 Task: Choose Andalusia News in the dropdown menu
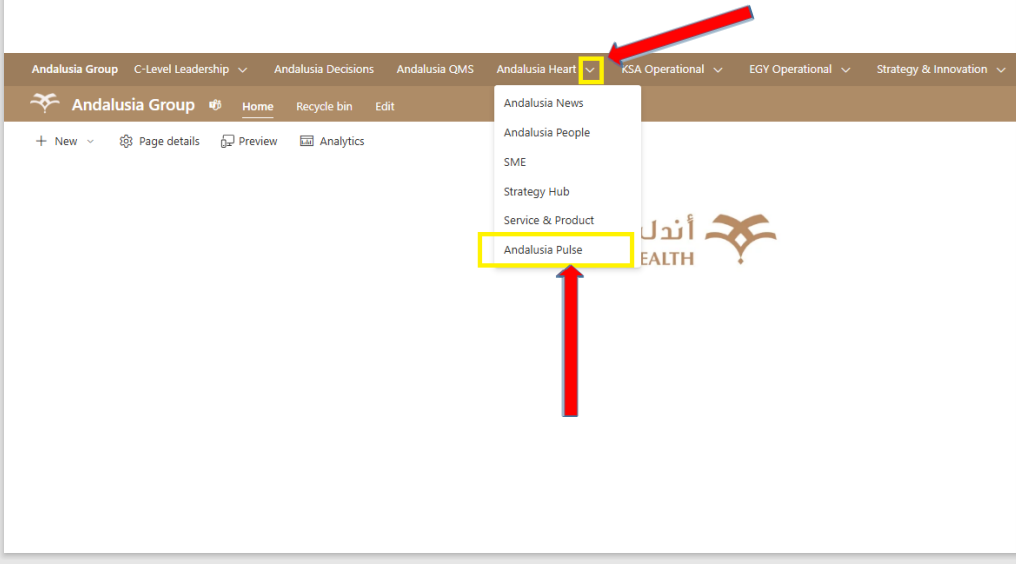543,103
